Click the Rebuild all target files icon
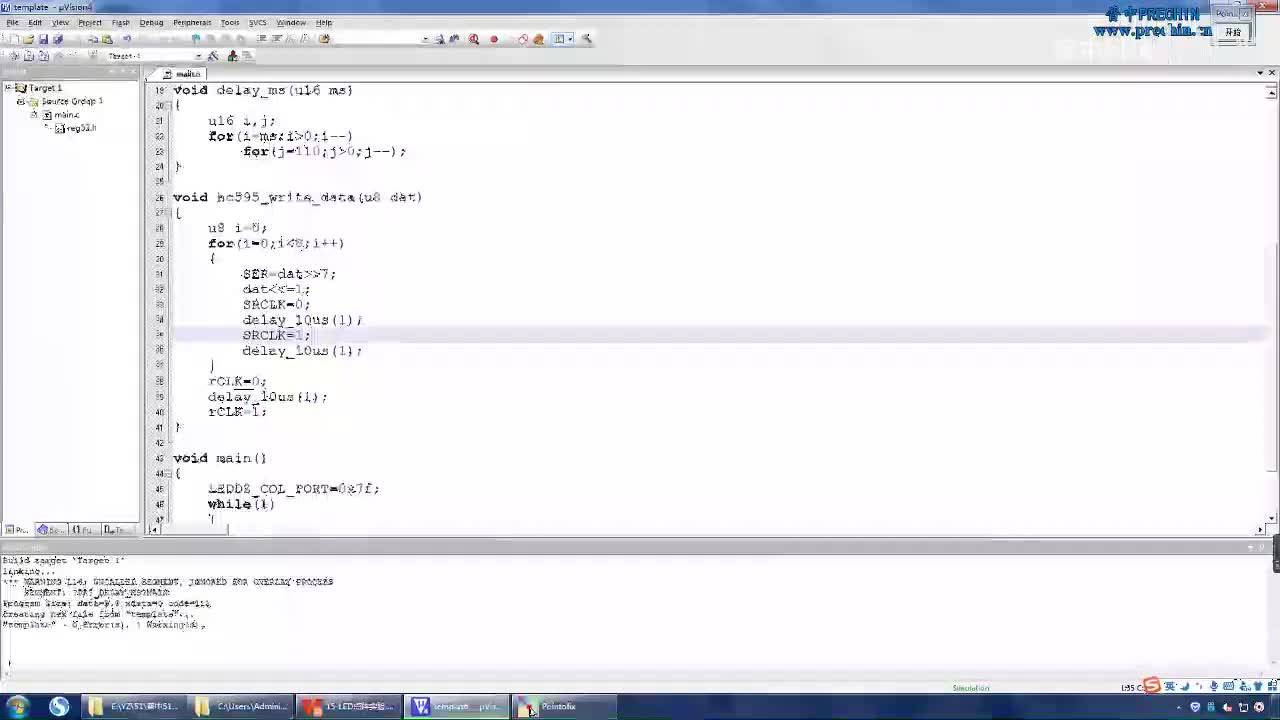 tap(44, 56)
